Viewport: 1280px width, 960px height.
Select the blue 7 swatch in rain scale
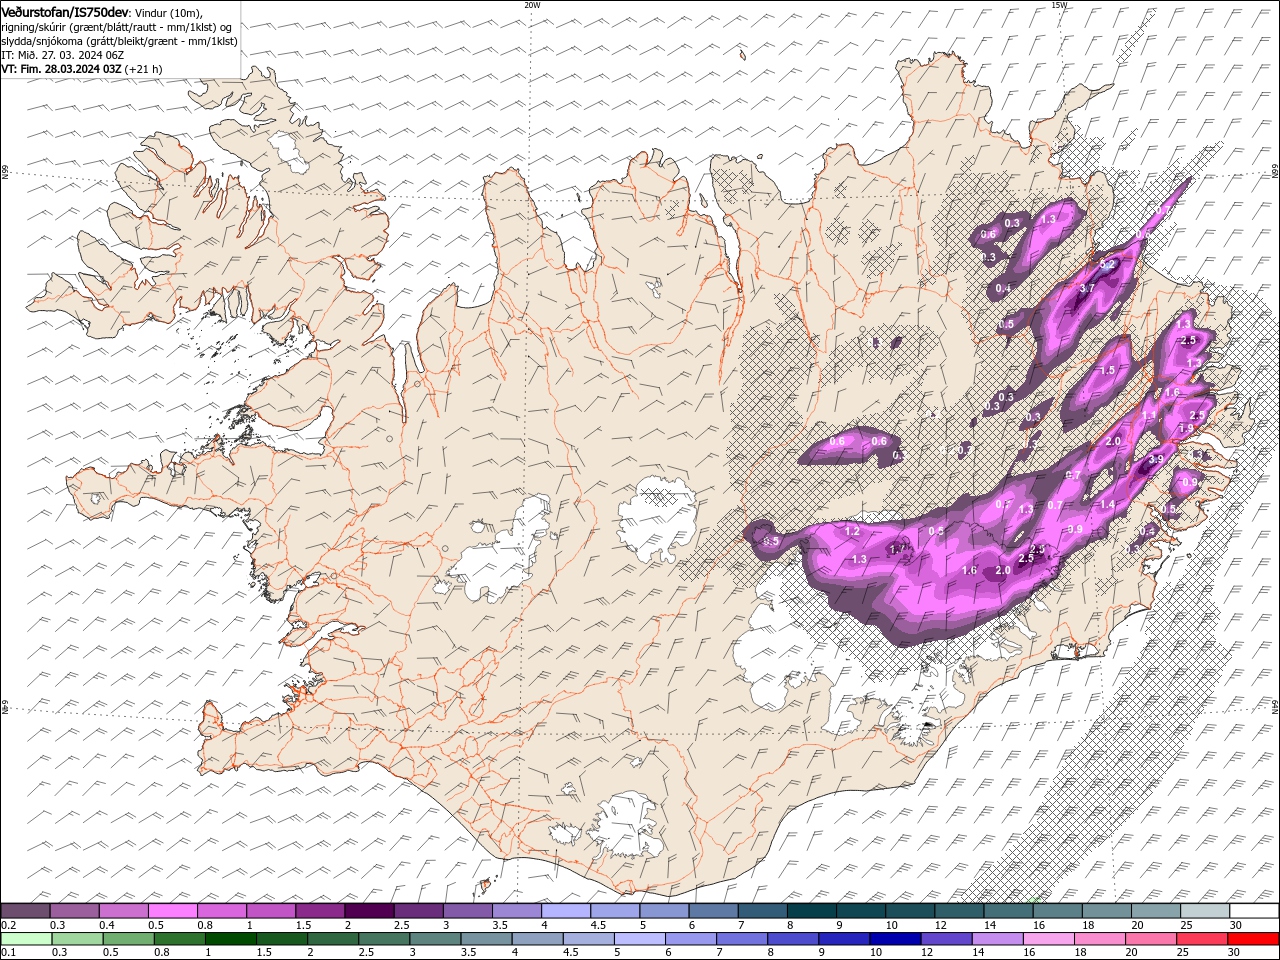[x=741, y=939]
